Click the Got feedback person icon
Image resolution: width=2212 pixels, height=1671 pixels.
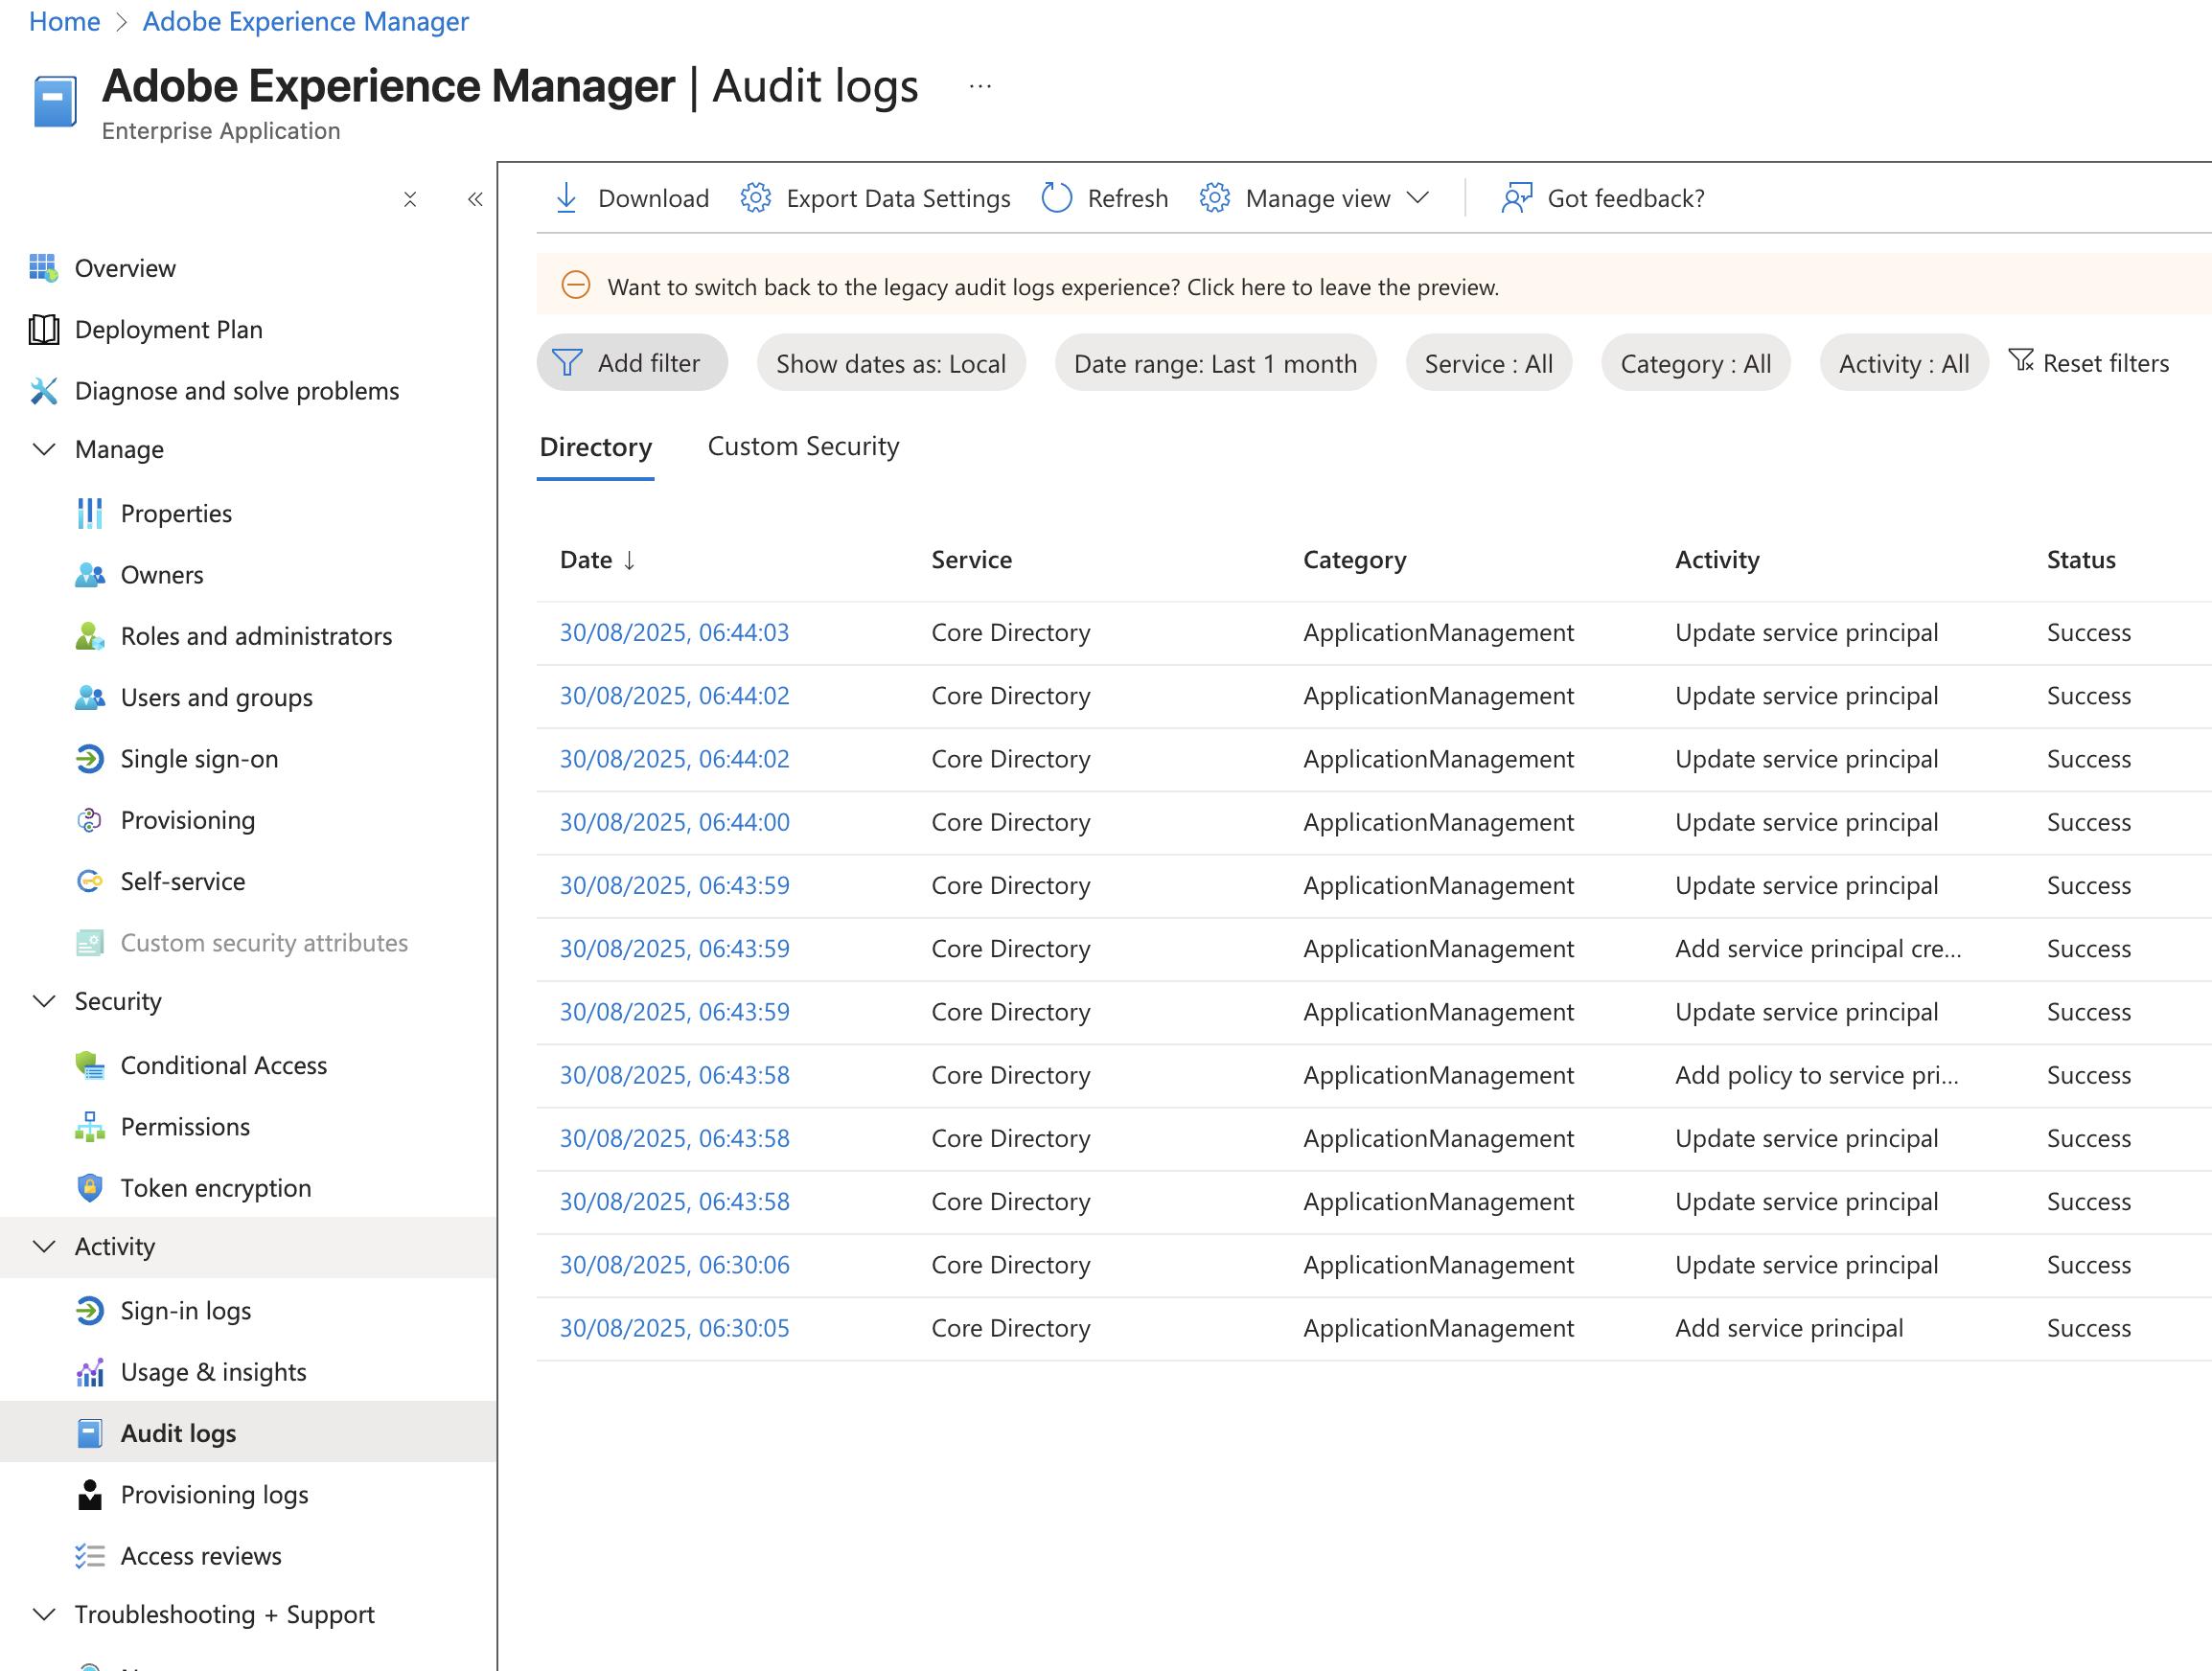(1517, 198)
